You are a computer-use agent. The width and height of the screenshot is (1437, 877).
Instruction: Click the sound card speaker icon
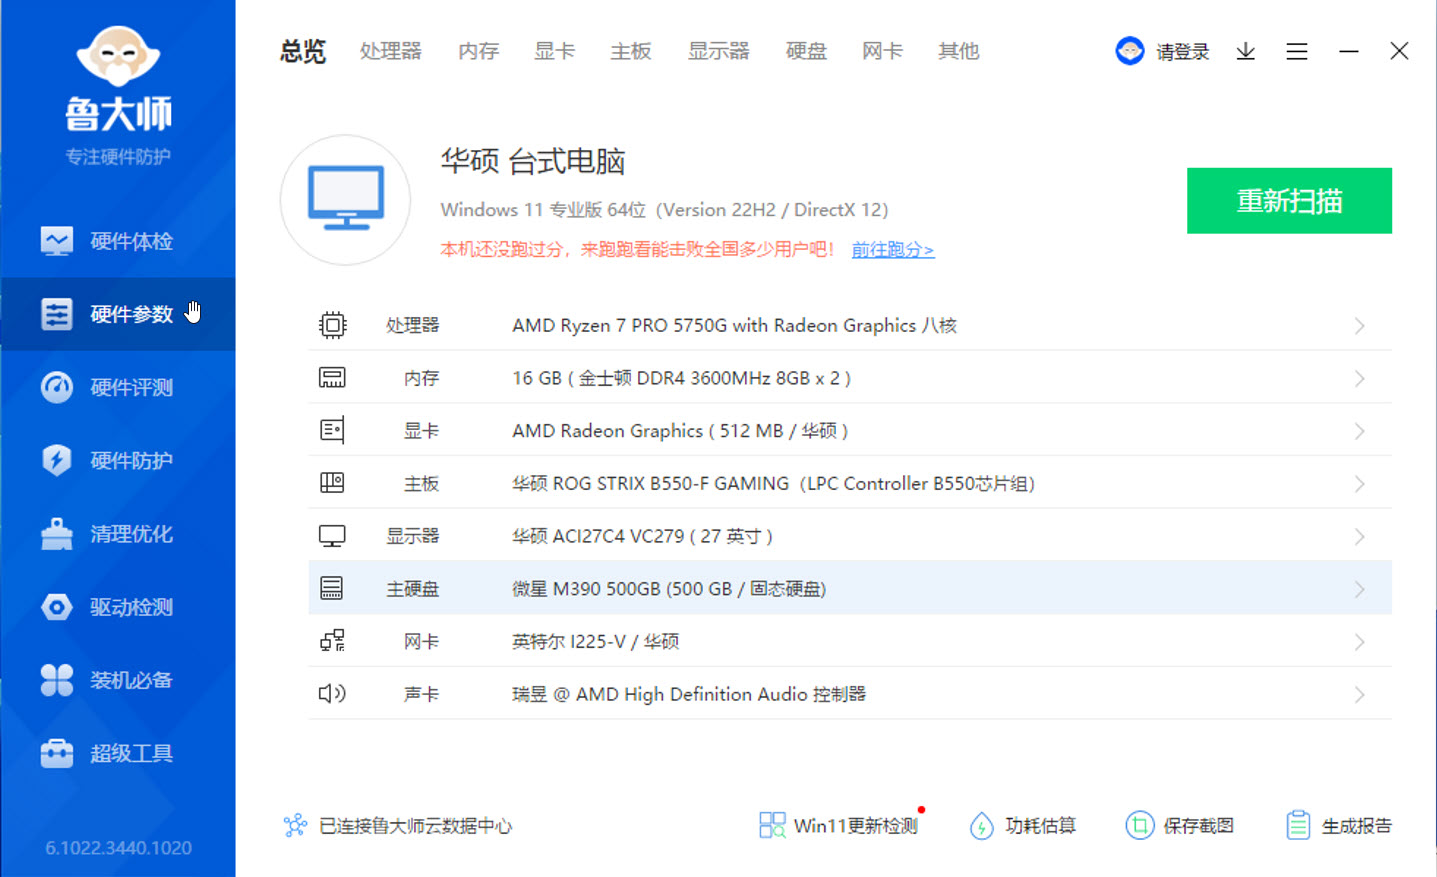[332, 693]
